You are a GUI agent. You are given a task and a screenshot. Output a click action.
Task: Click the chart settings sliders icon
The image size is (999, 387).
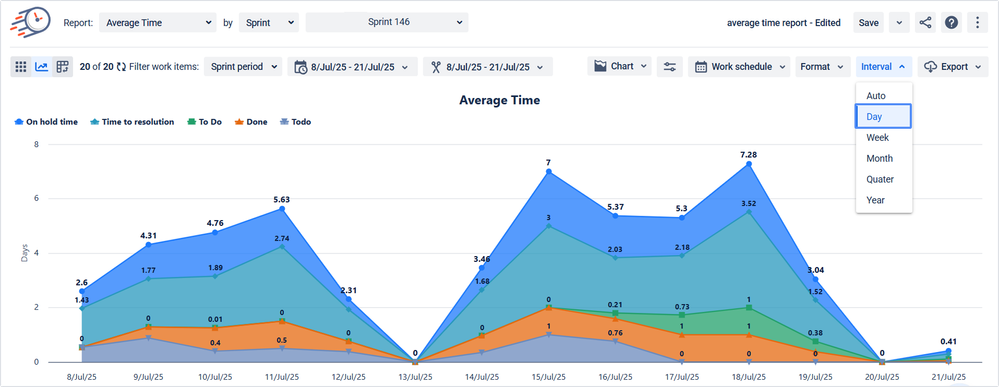[x=670, y=66]
